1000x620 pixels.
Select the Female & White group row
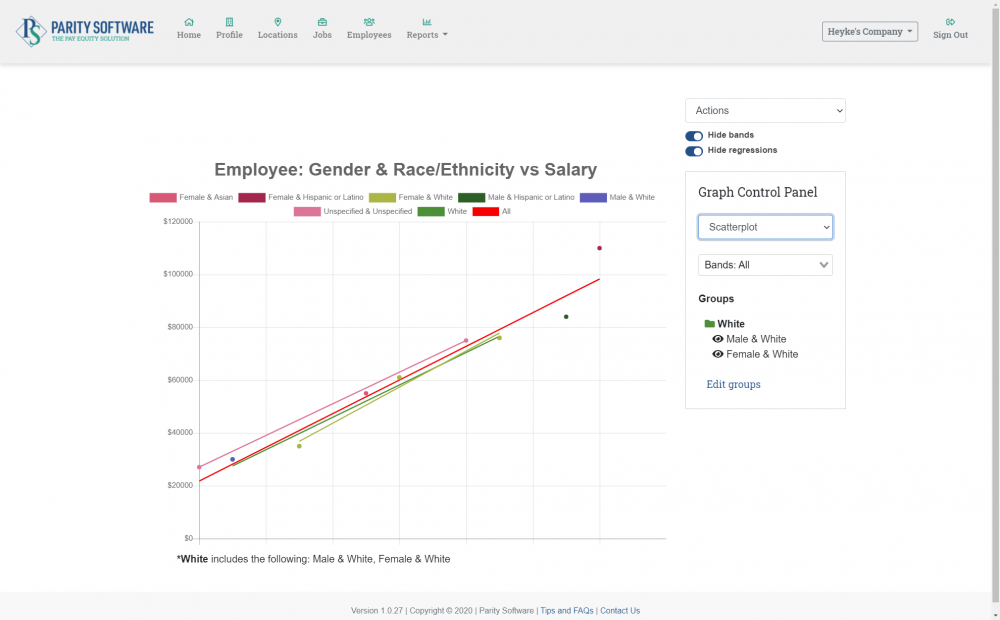[x=761, y=355]
